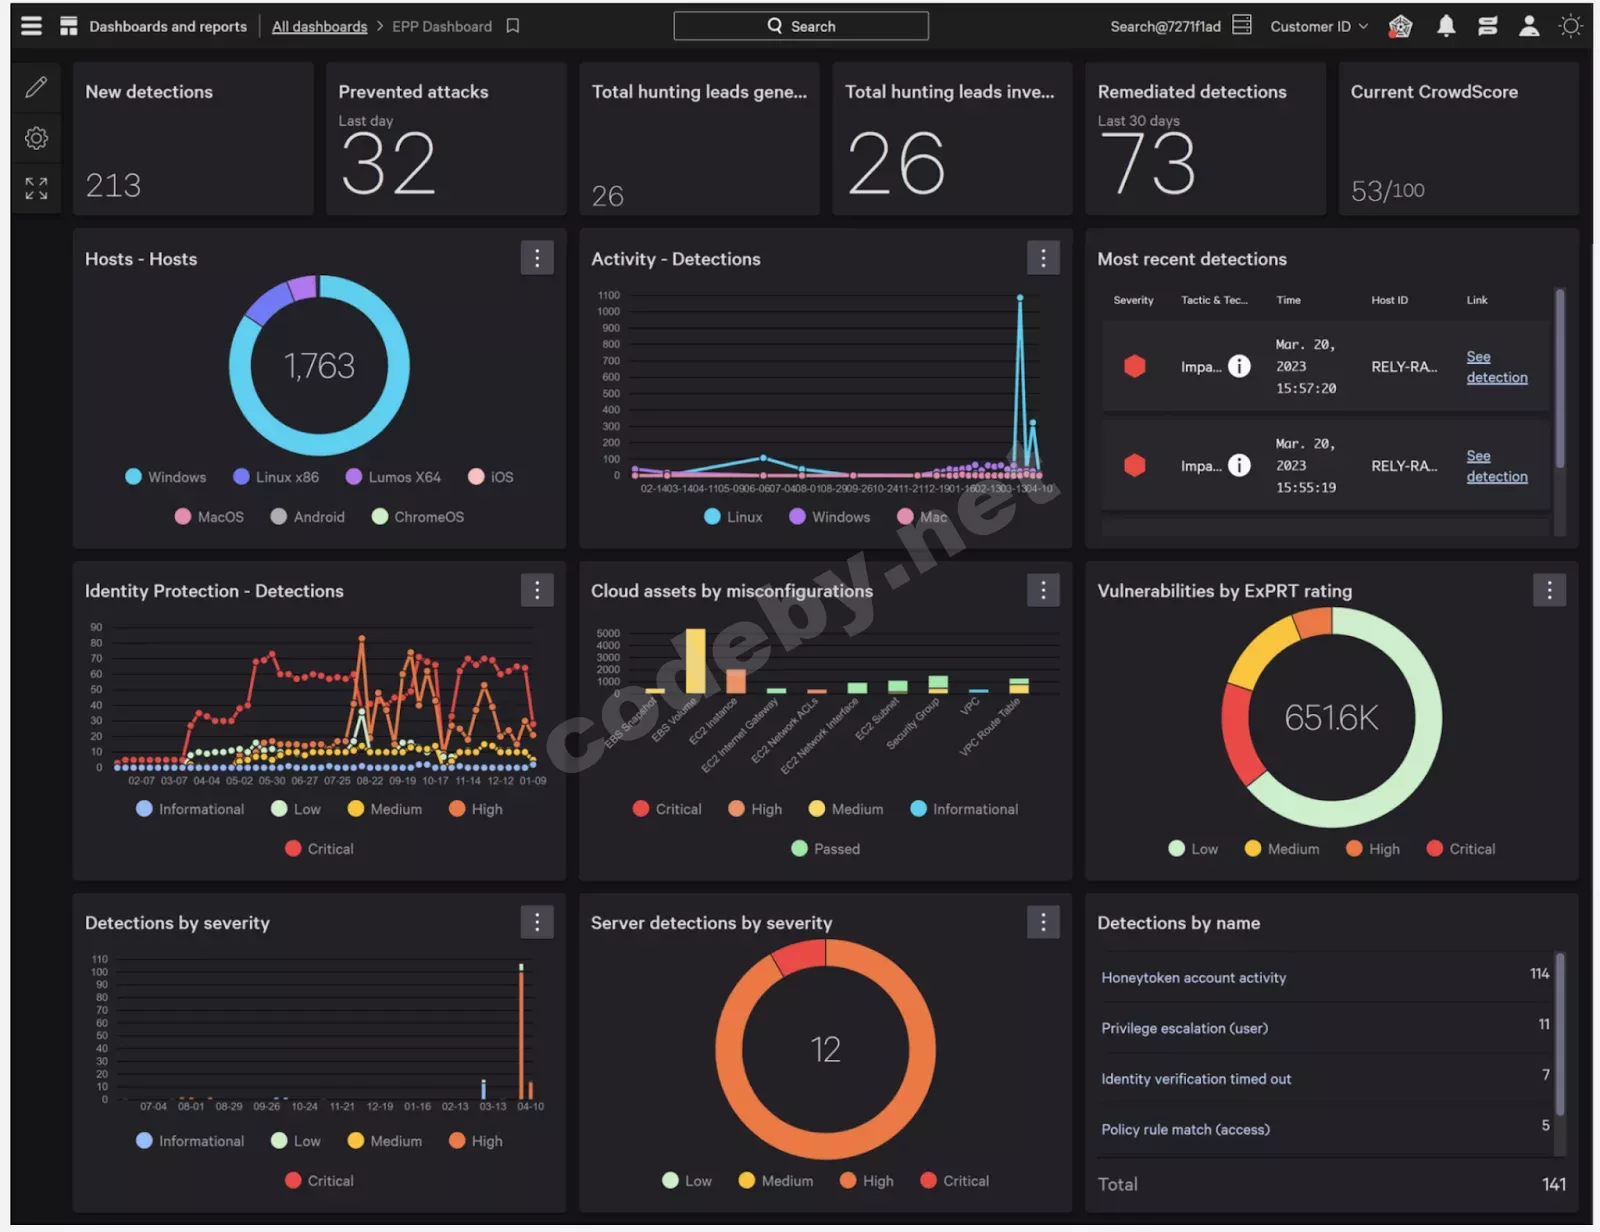This screenshot has width=1600, height=1232.
Task: Toggle Windows series in the Activity - Detections legend
Action: click(830, 517)
